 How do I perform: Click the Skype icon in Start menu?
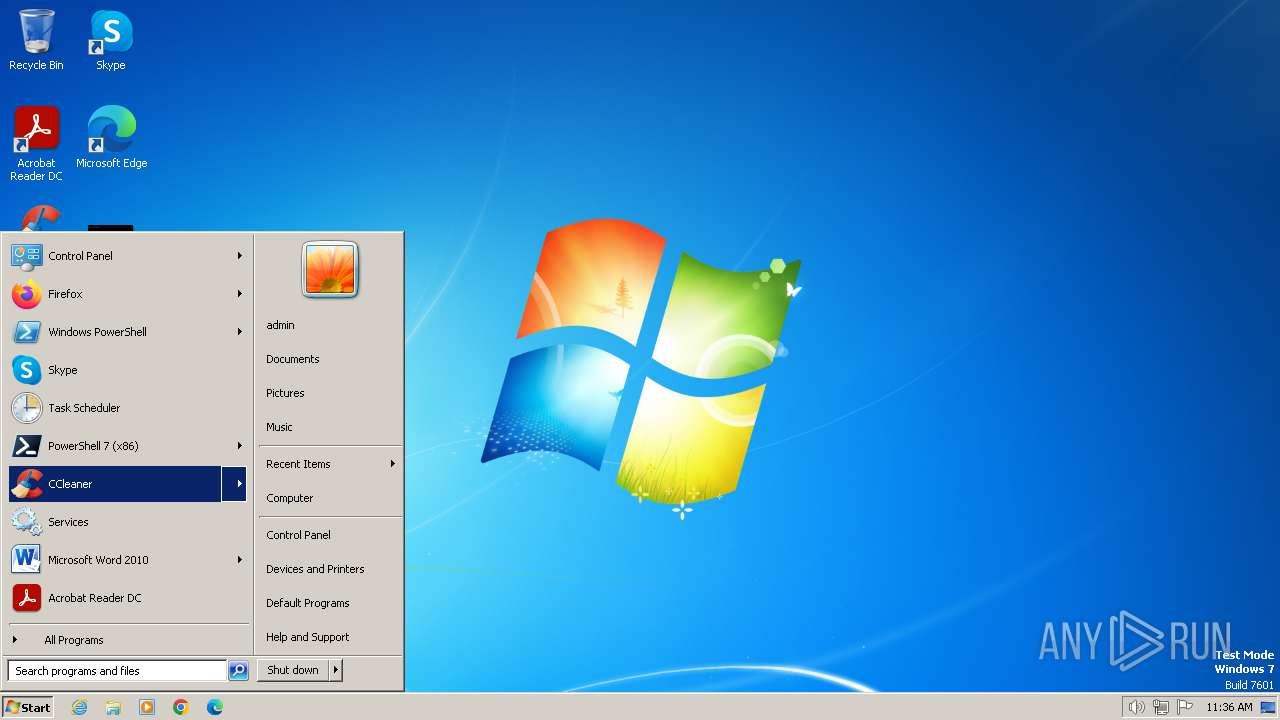(x=26, y=370)
